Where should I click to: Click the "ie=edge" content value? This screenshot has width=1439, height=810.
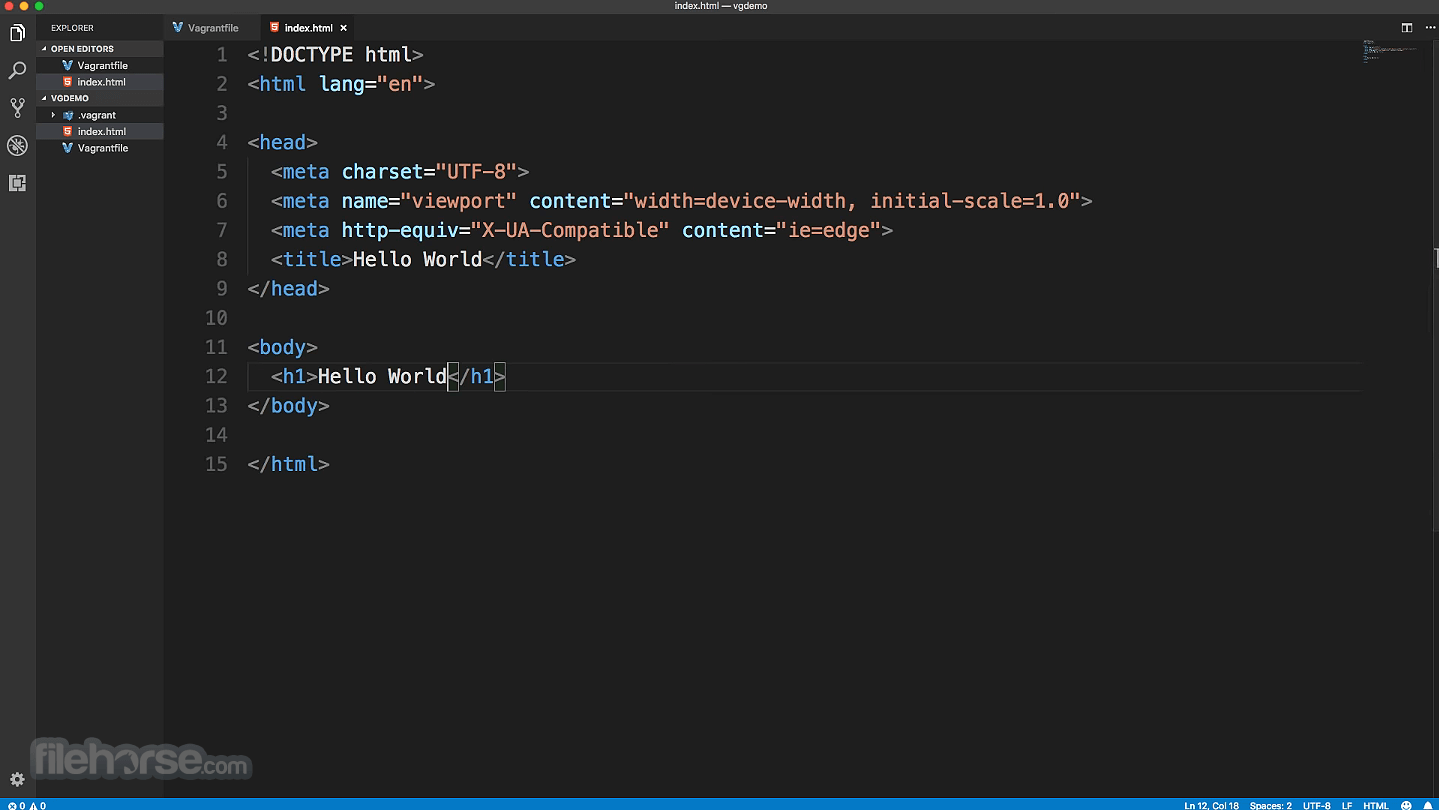[829, 230]
